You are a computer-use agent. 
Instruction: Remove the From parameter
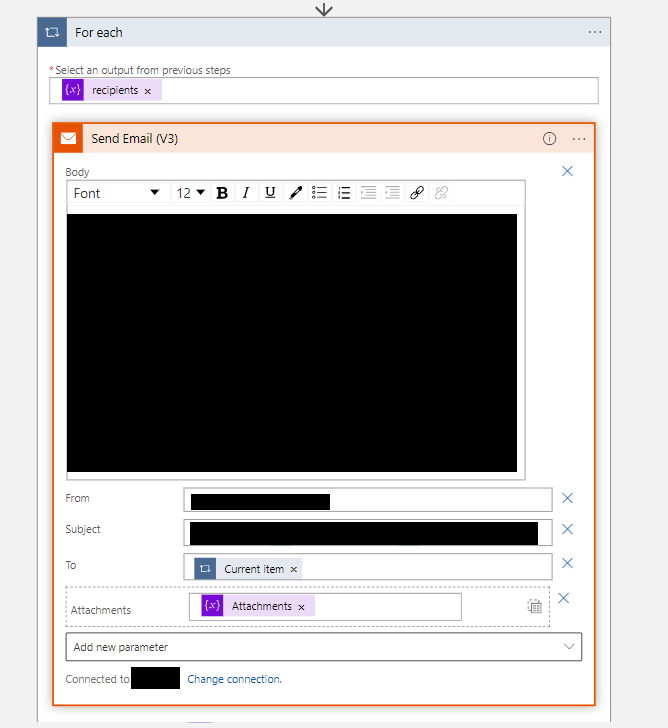point(567,498)
